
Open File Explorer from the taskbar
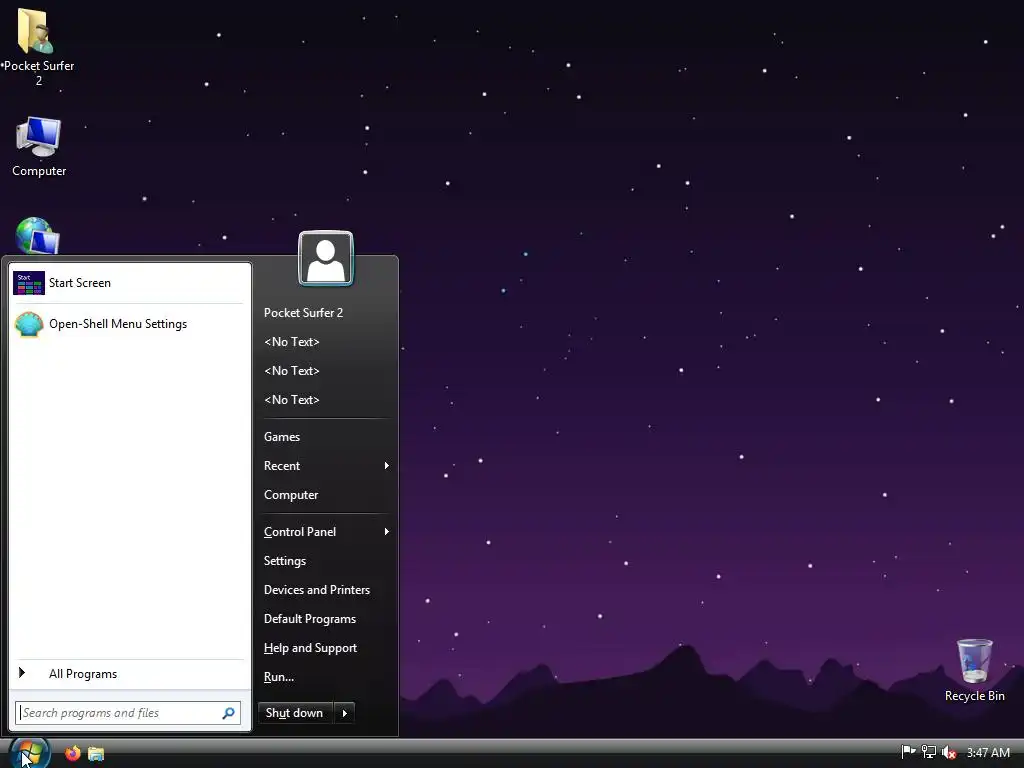96,754
